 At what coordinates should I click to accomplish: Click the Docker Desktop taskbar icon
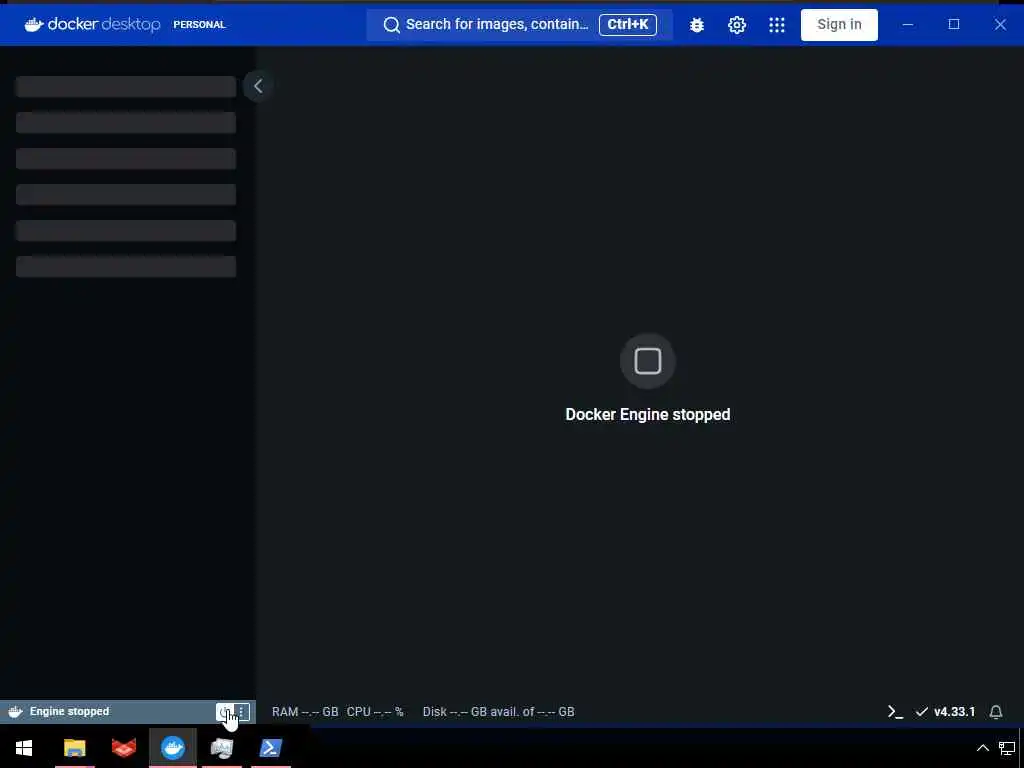tap(173, 748)
